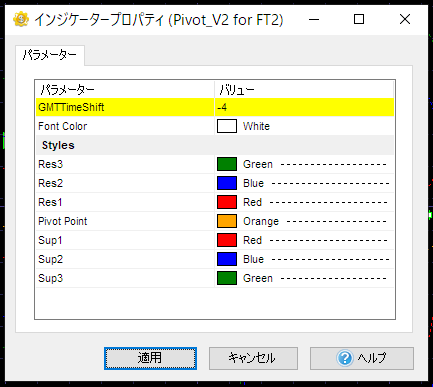Select the Res1 row label

[50, 202]
